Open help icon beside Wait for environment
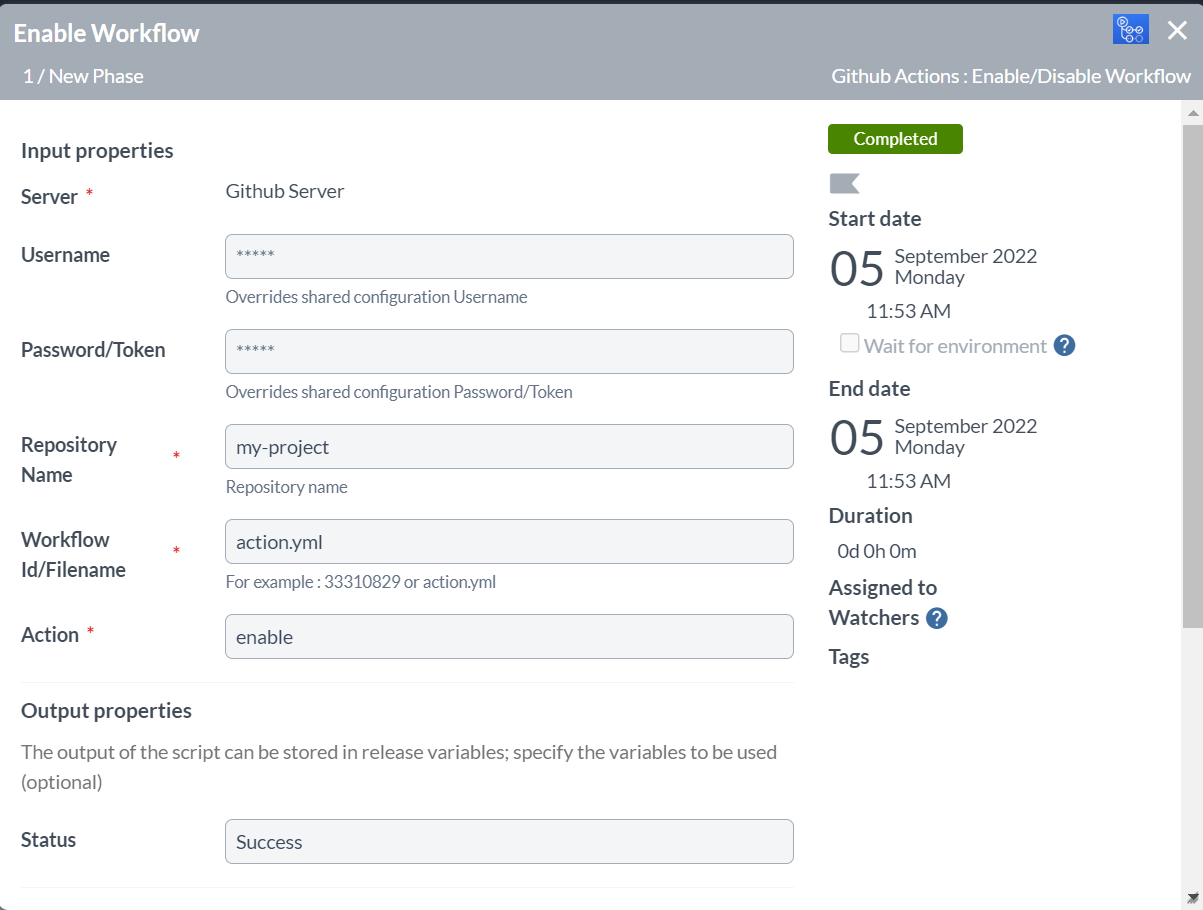The width and height of the screenshot is (1203, 910). point(1064,346)
